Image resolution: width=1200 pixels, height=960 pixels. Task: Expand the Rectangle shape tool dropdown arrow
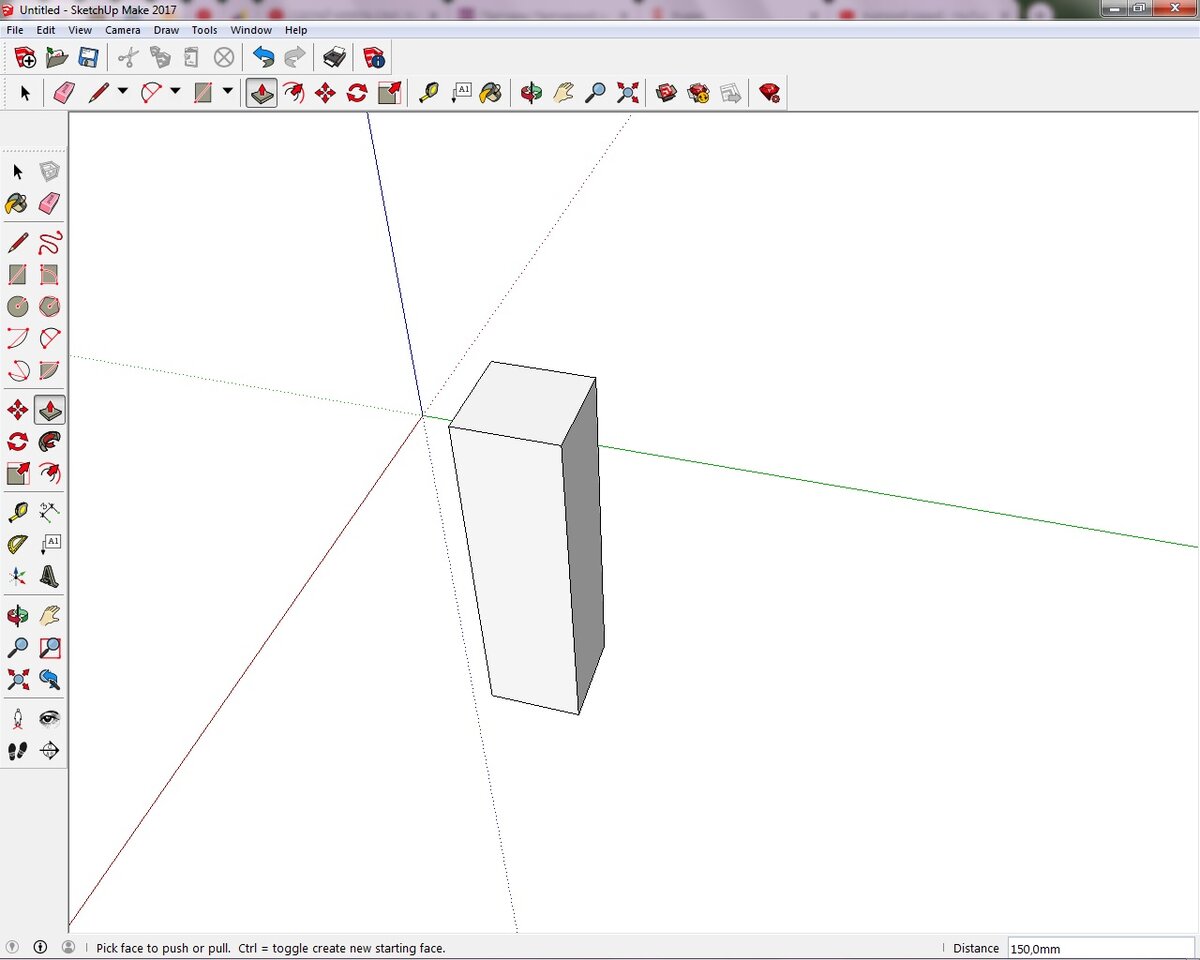pyautogui.click(x=228, y=92)
